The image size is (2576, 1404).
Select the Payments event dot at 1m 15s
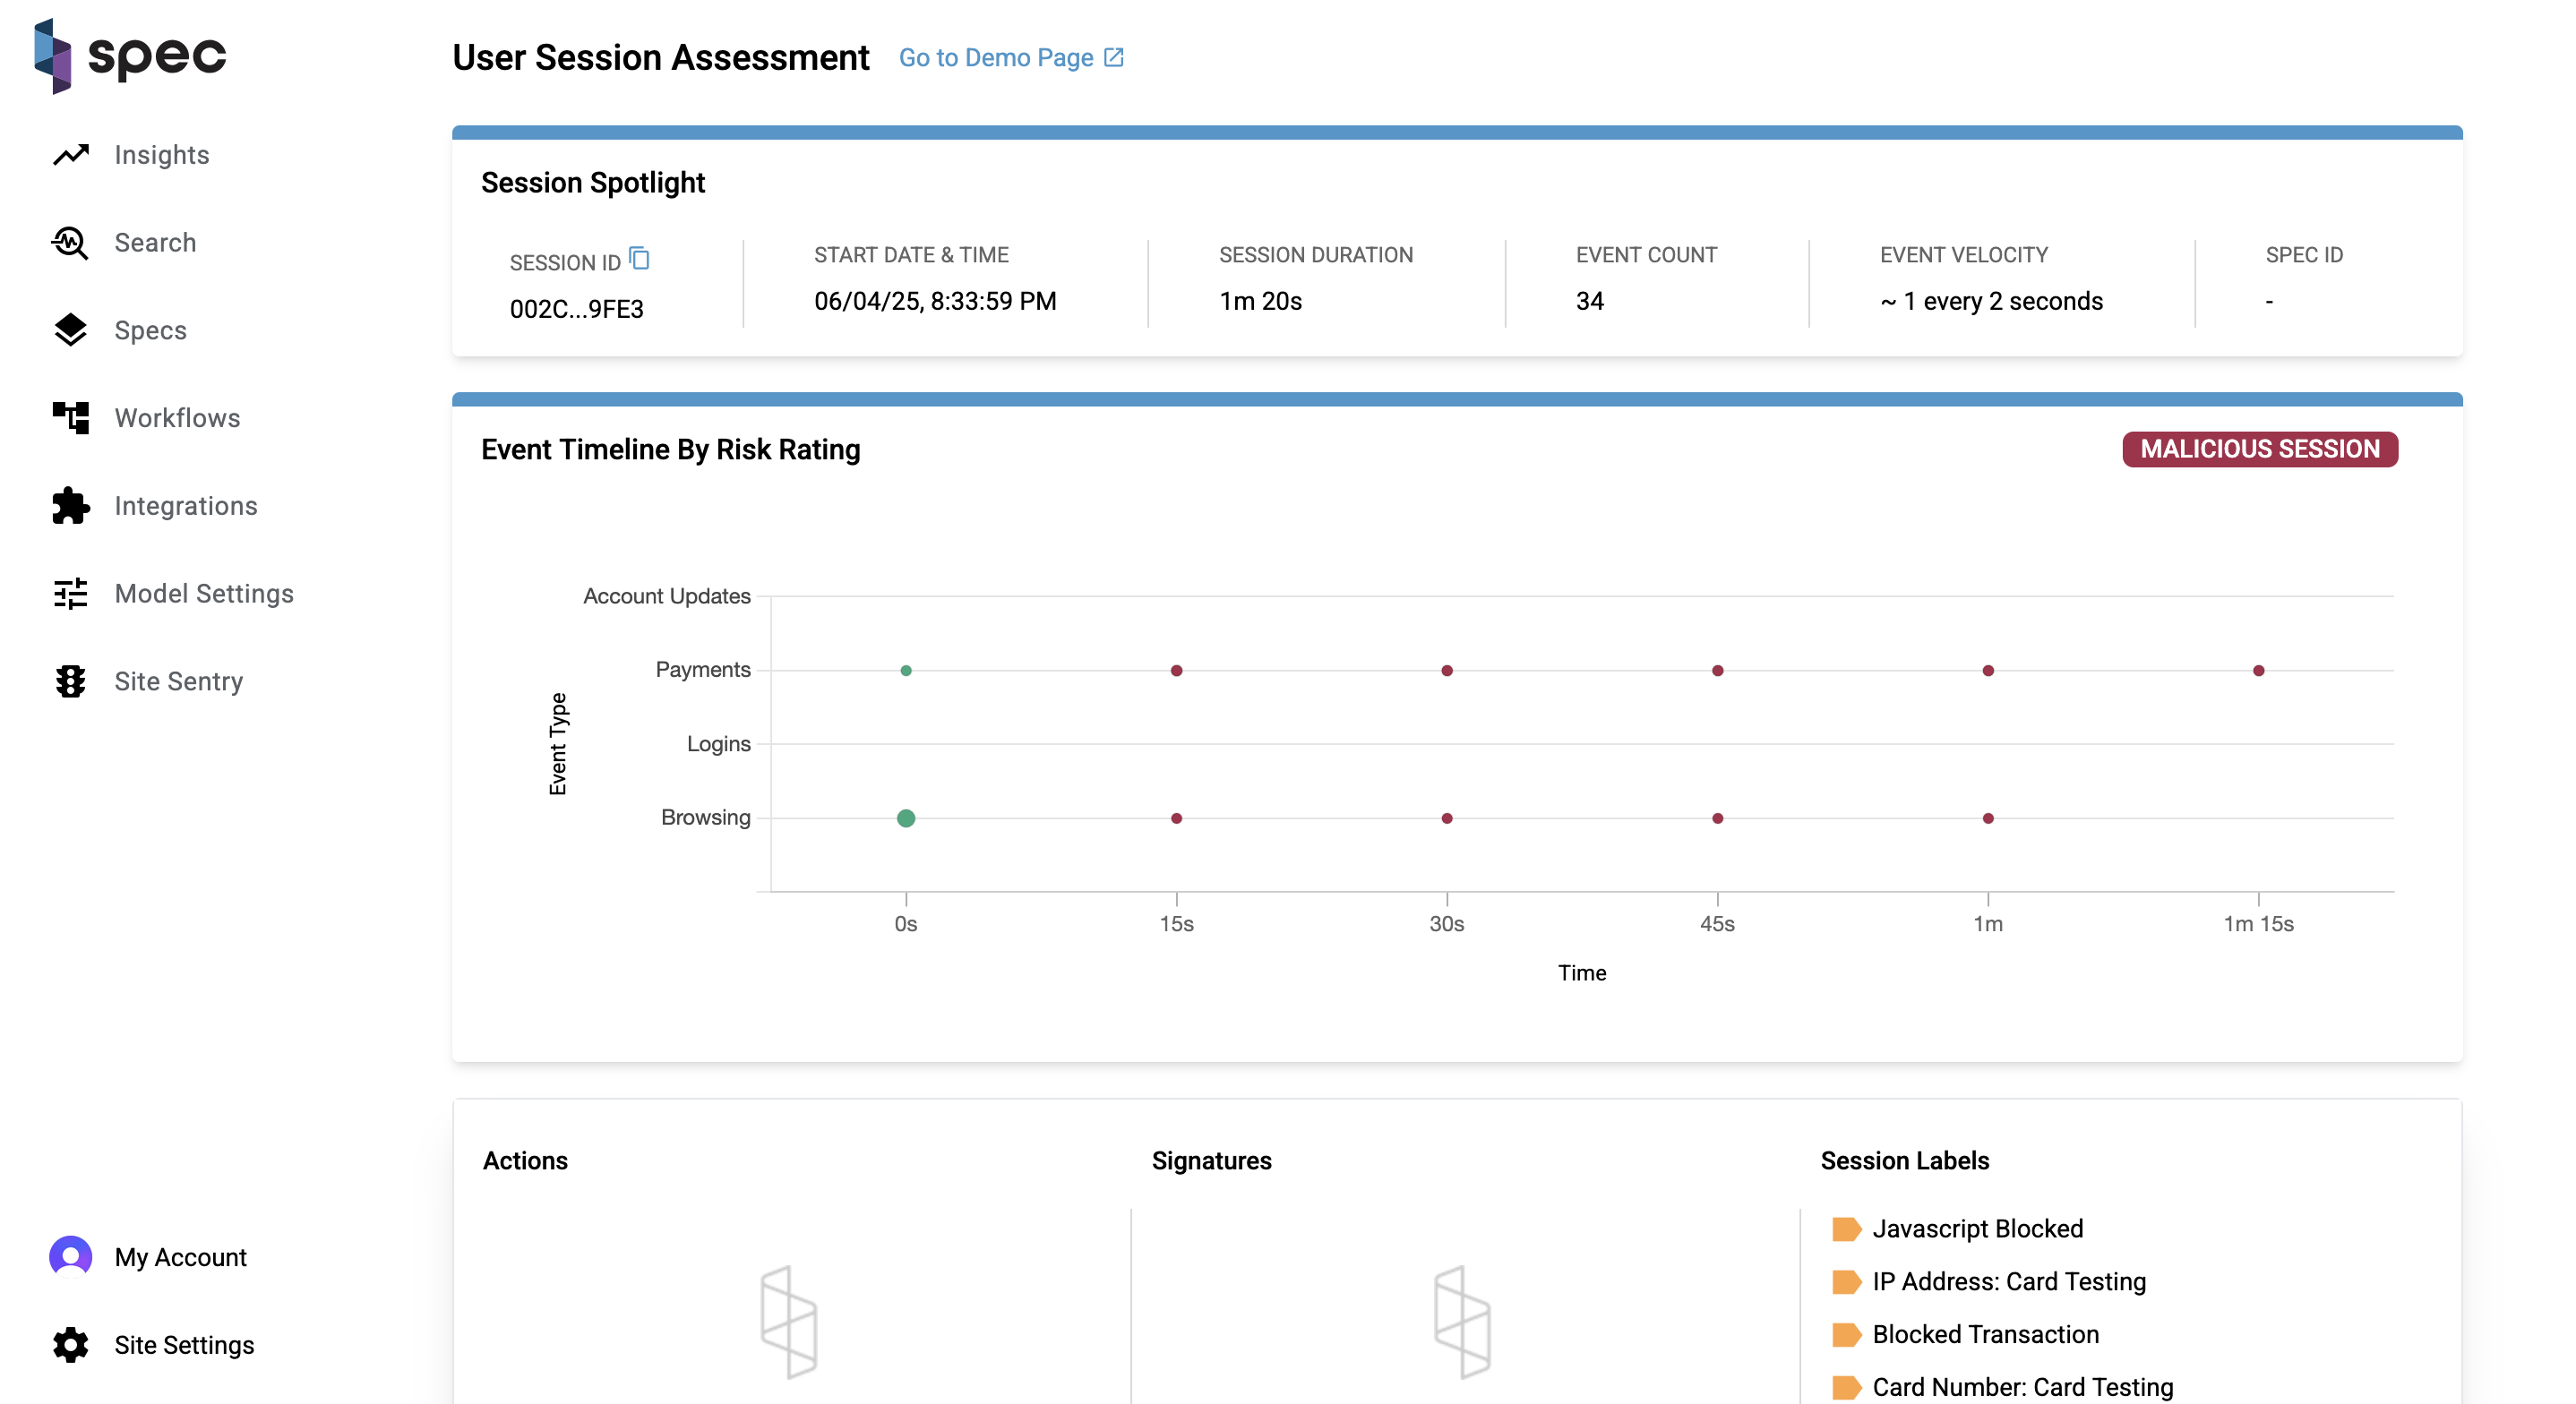tap(2258, 670)
